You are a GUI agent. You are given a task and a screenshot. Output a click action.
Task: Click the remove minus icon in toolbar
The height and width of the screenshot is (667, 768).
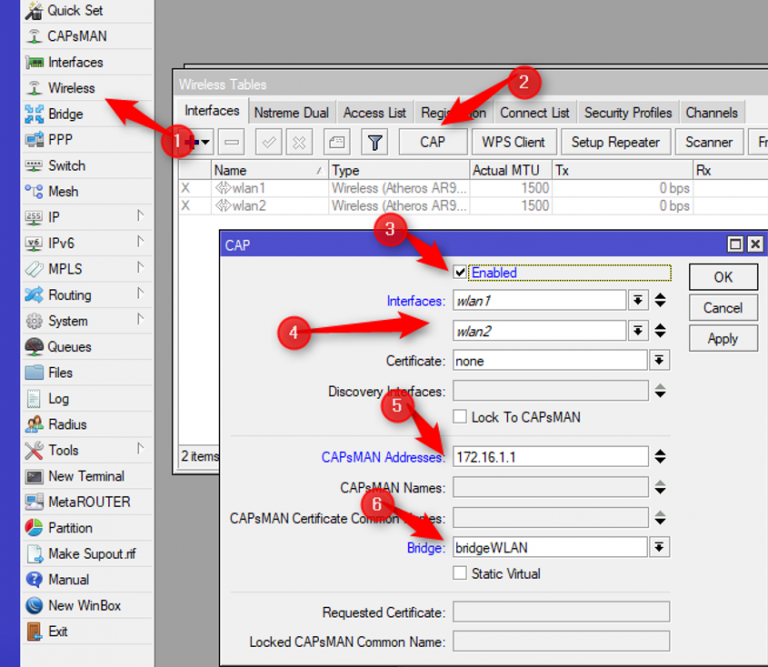pyautogui.click(x=231, y=142)
